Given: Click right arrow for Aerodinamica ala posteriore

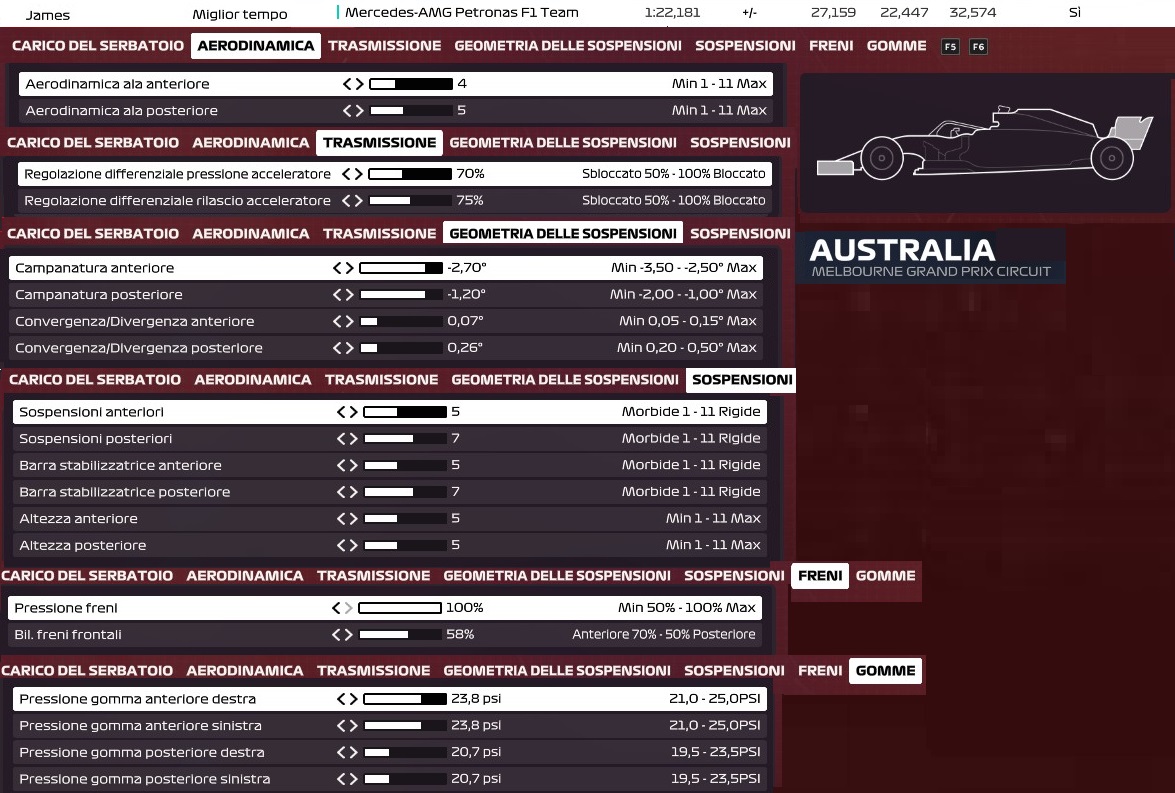Looking at the screenshot, I should (359, 111).
